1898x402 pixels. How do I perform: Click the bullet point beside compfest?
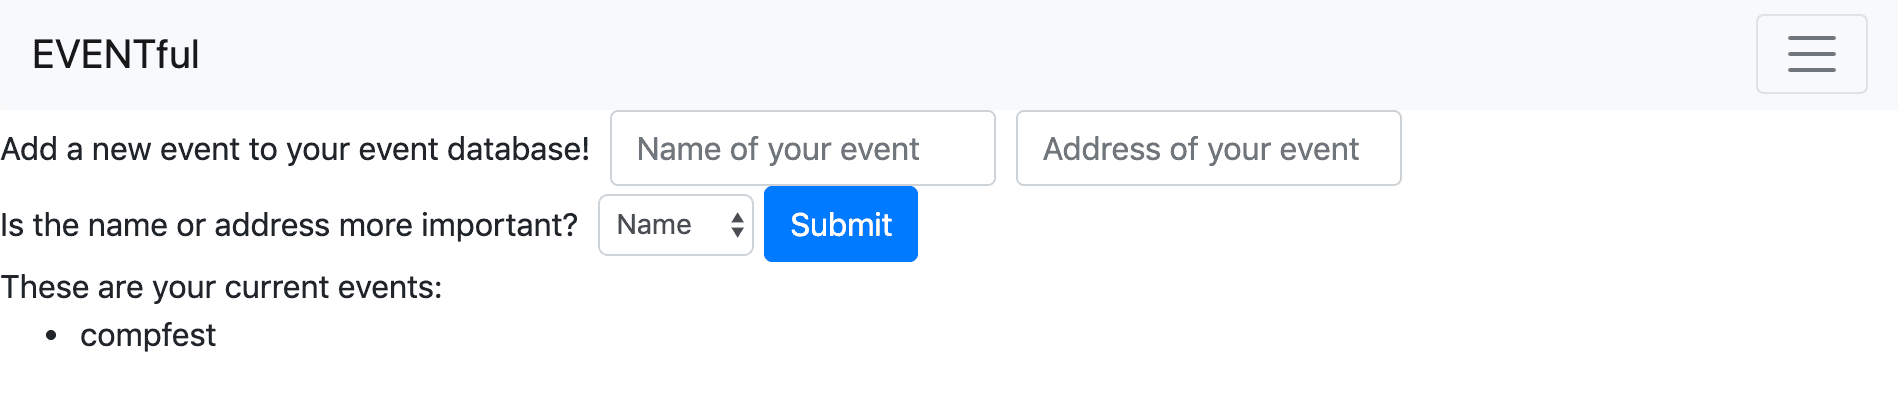coord(52,337)
